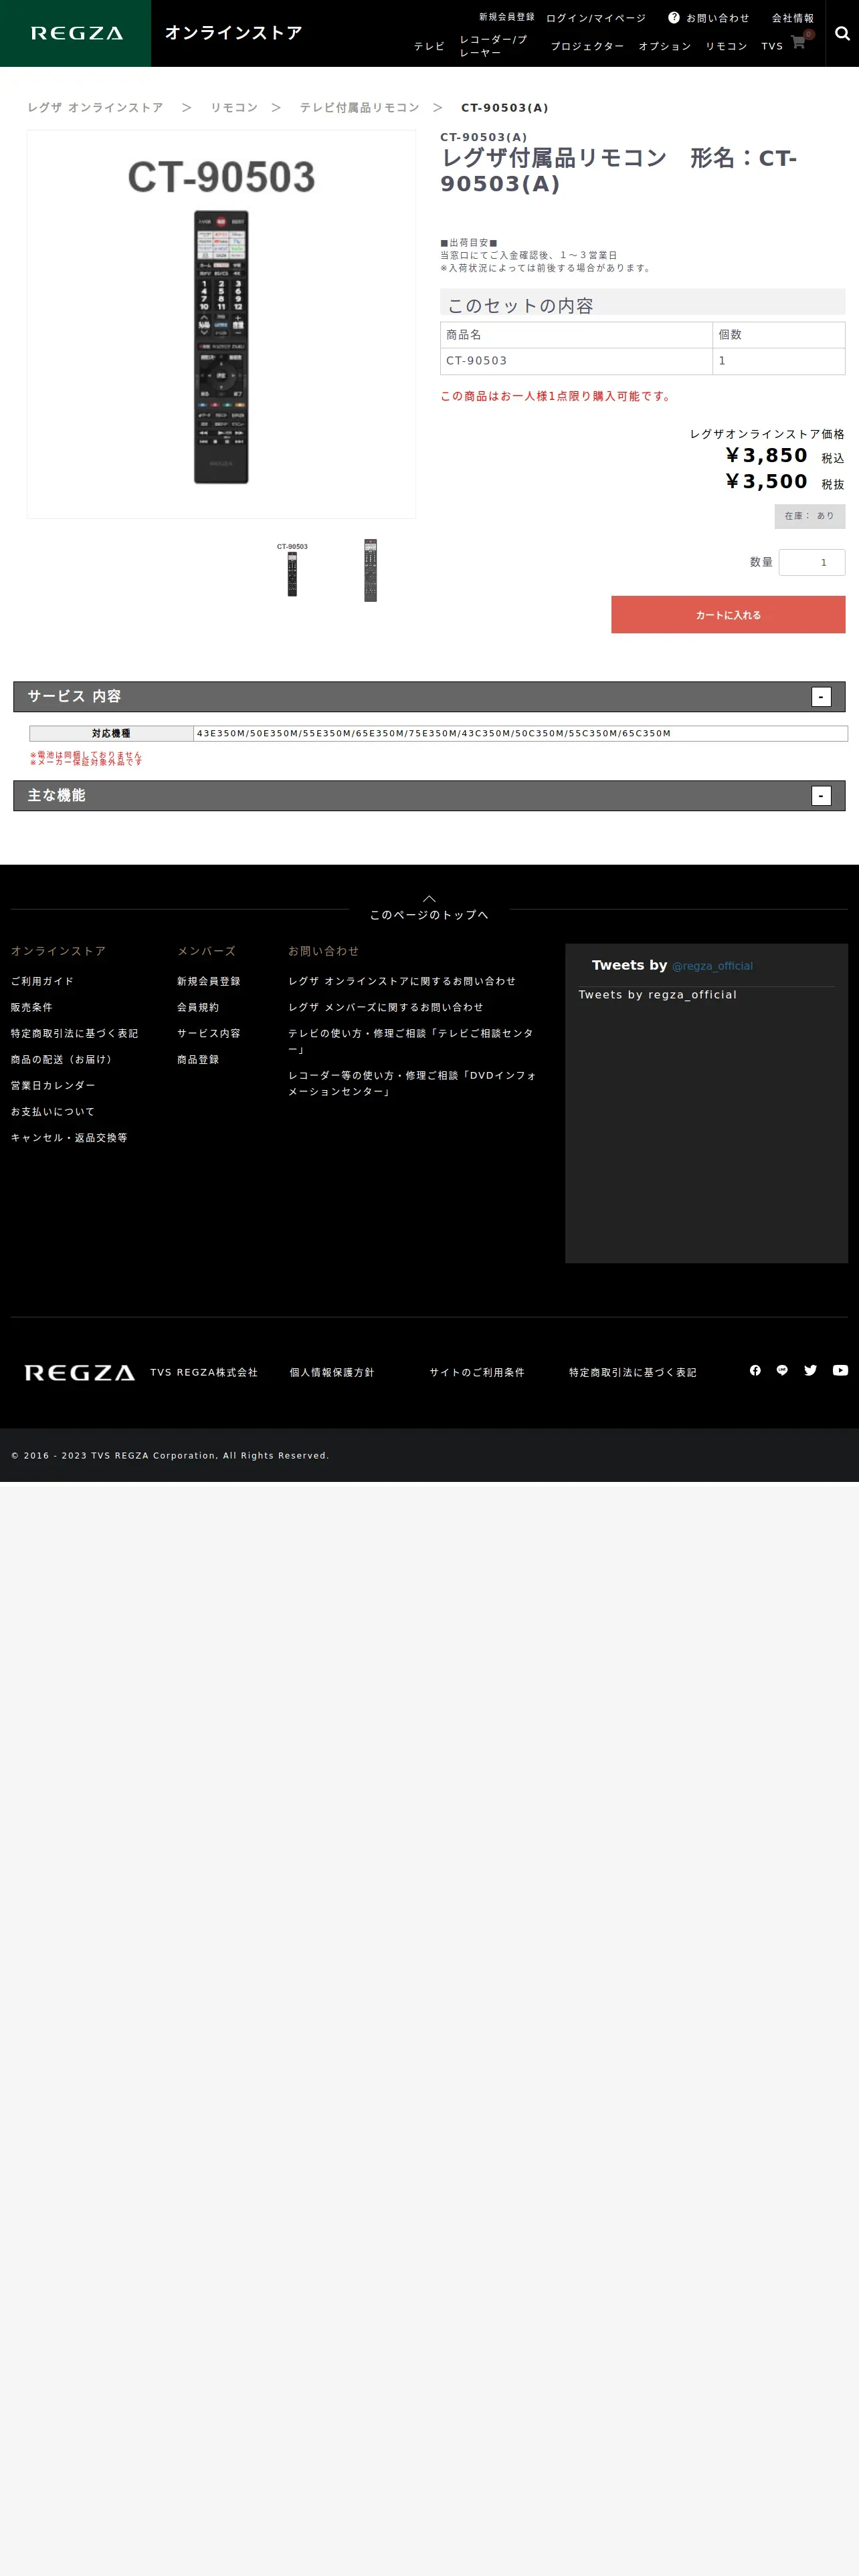
Task: Open 販売条件 footer link
Action: pyautogui.click(x=31, y=1007)
